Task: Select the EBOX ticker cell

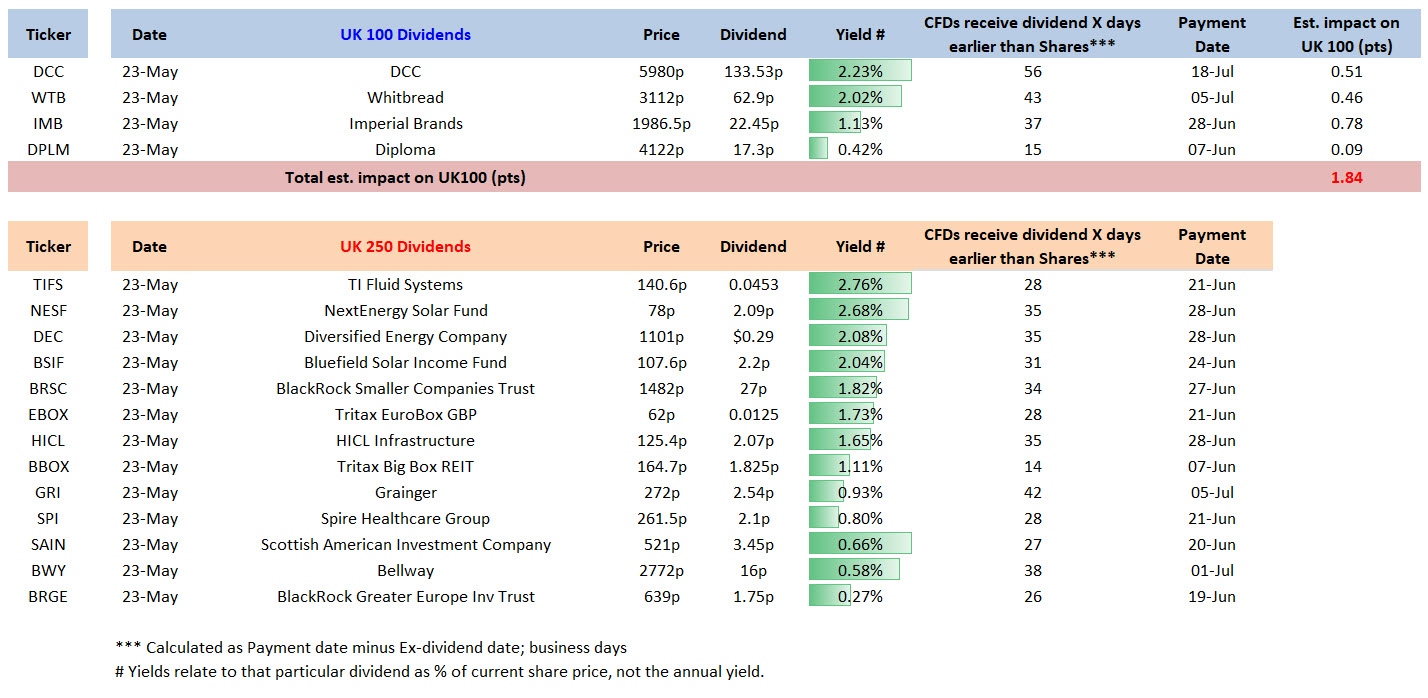Action: (48, 414)
